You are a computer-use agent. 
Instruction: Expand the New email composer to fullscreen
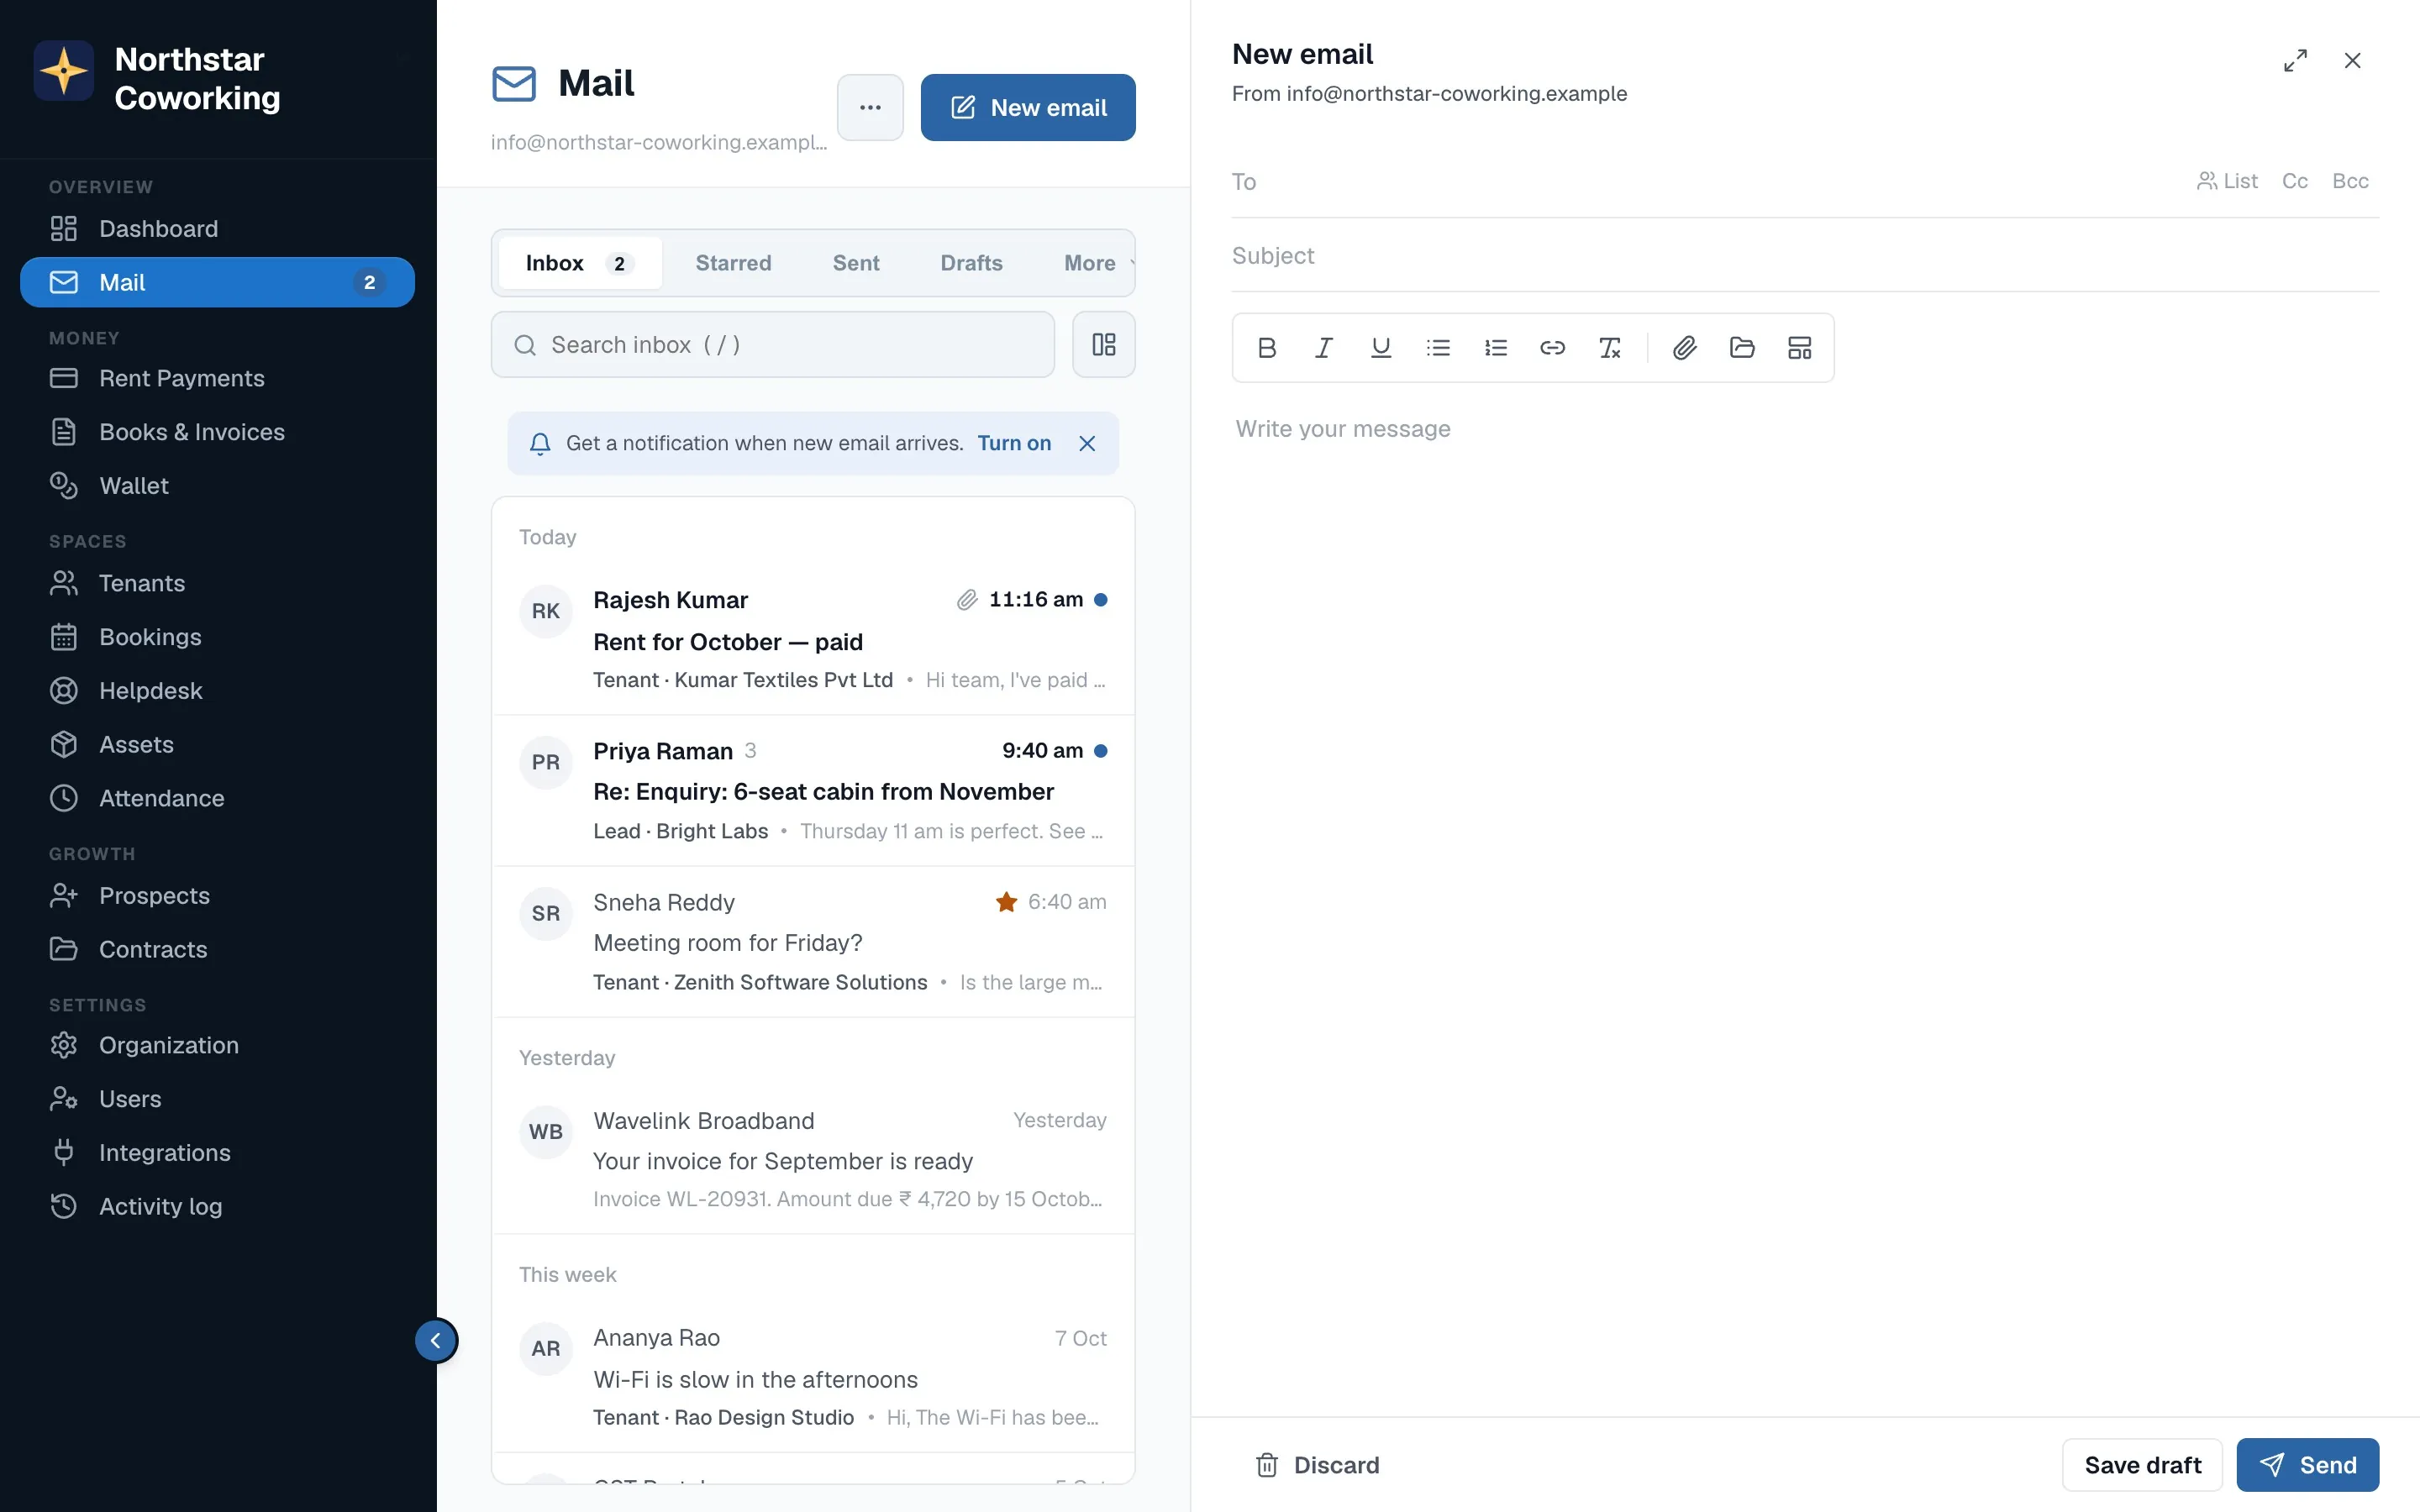(x=2295, y=61)
